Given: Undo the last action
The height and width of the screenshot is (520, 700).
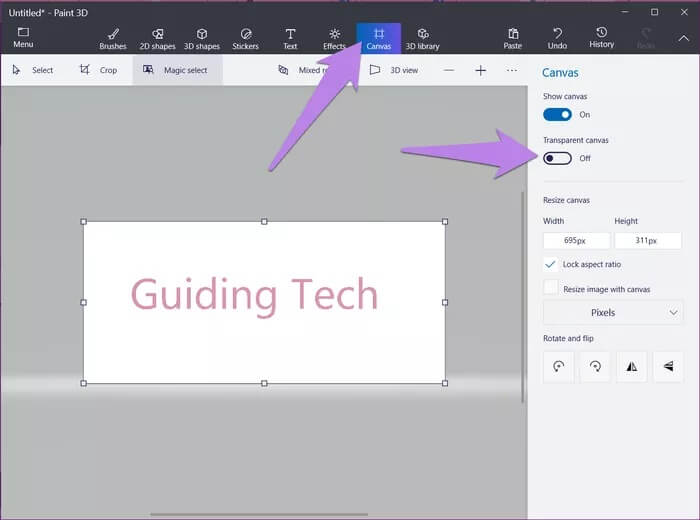Looking at the screenshot, I should (x=557, y=39).
